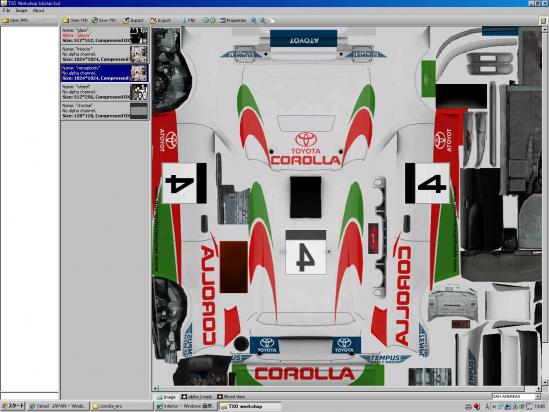Click the last icon on the toolbar
Screen dimensions: 549x412
[272, 21]
